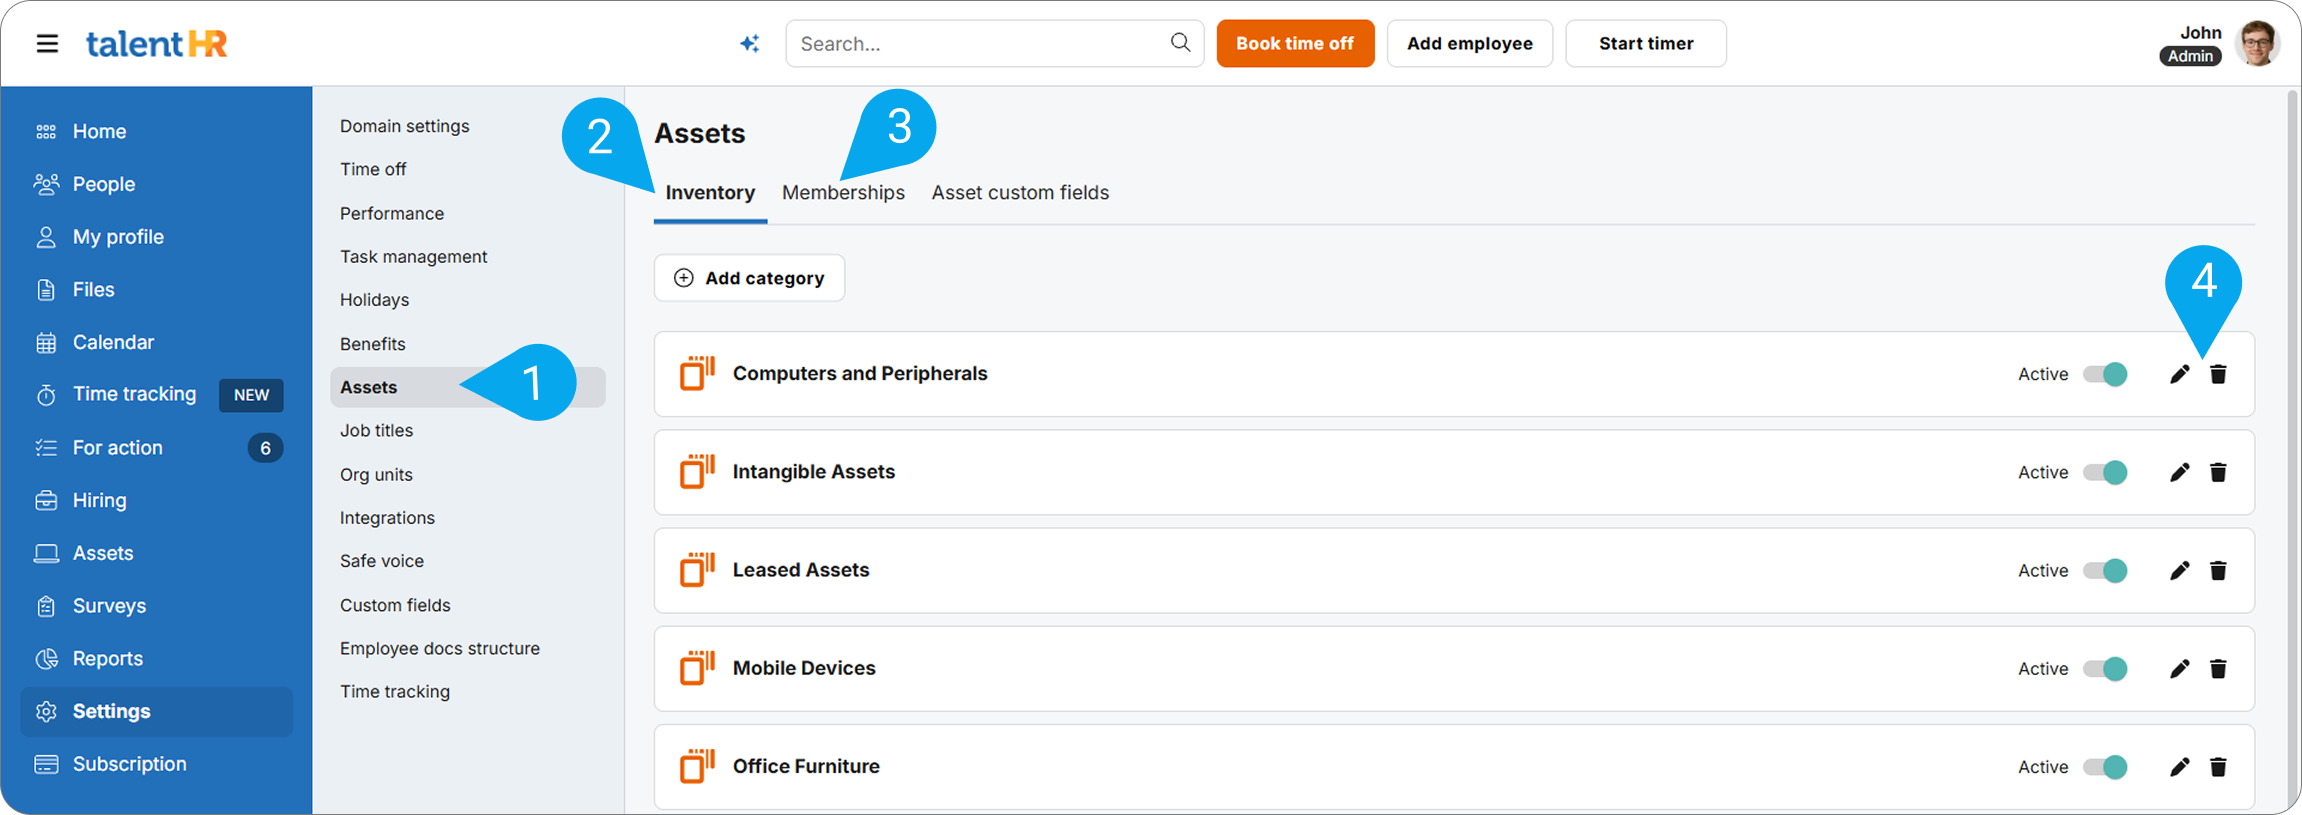Delete the Mobile Devices category
The height and width of the screenshot is (815, 2302).
click(x=2218, y=668)
